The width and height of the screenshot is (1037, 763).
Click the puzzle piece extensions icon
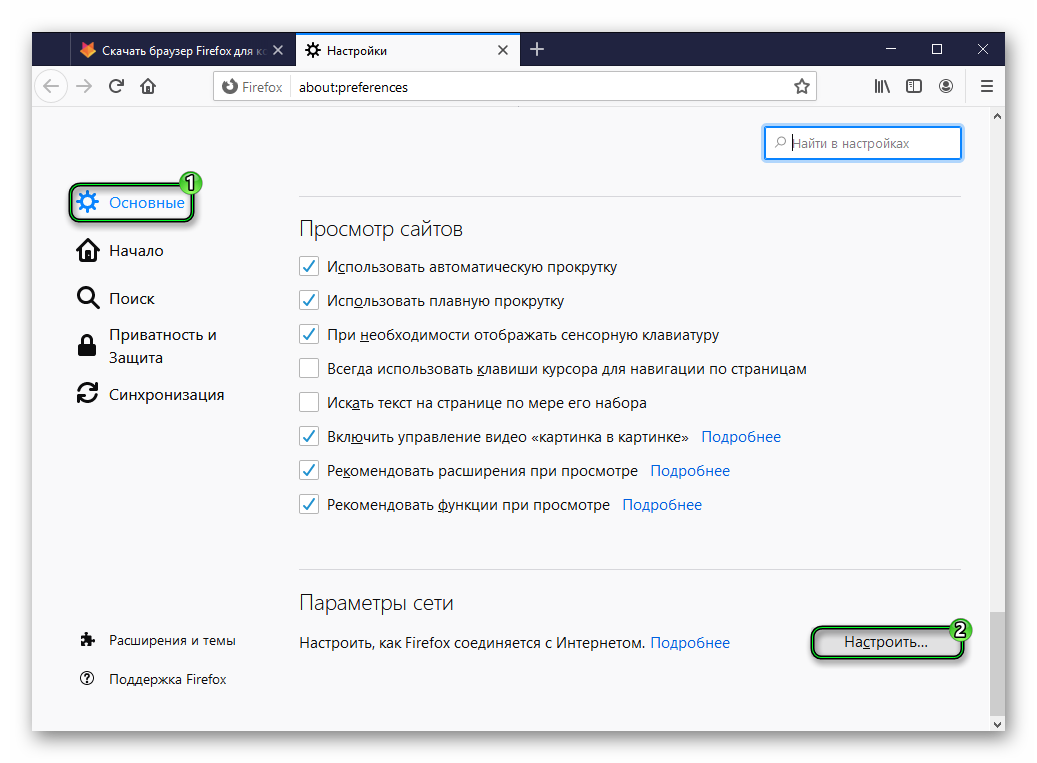(x=87, y=639)
